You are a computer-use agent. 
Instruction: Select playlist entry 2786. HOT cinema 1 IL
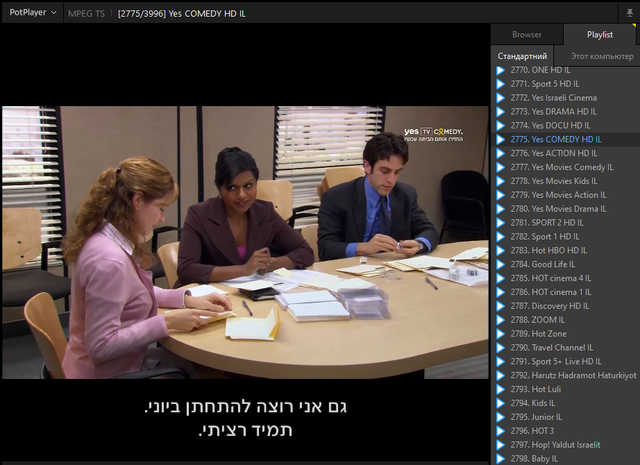point(566,292)
